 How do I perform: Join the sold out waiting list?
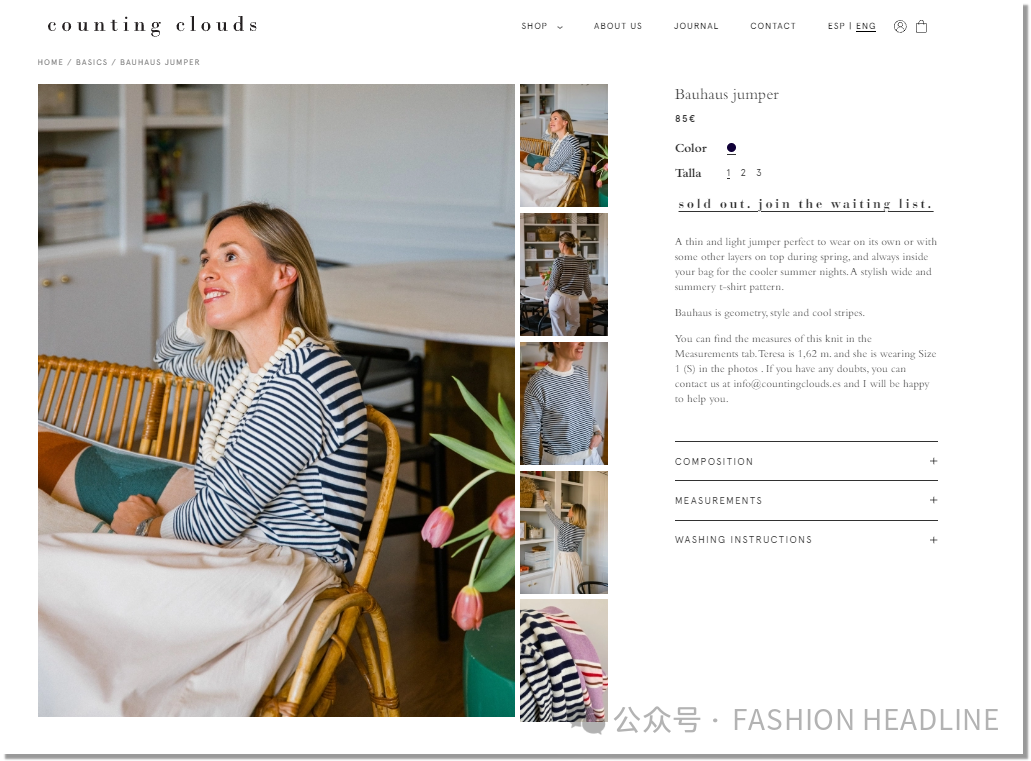click(x=805, y=204)
